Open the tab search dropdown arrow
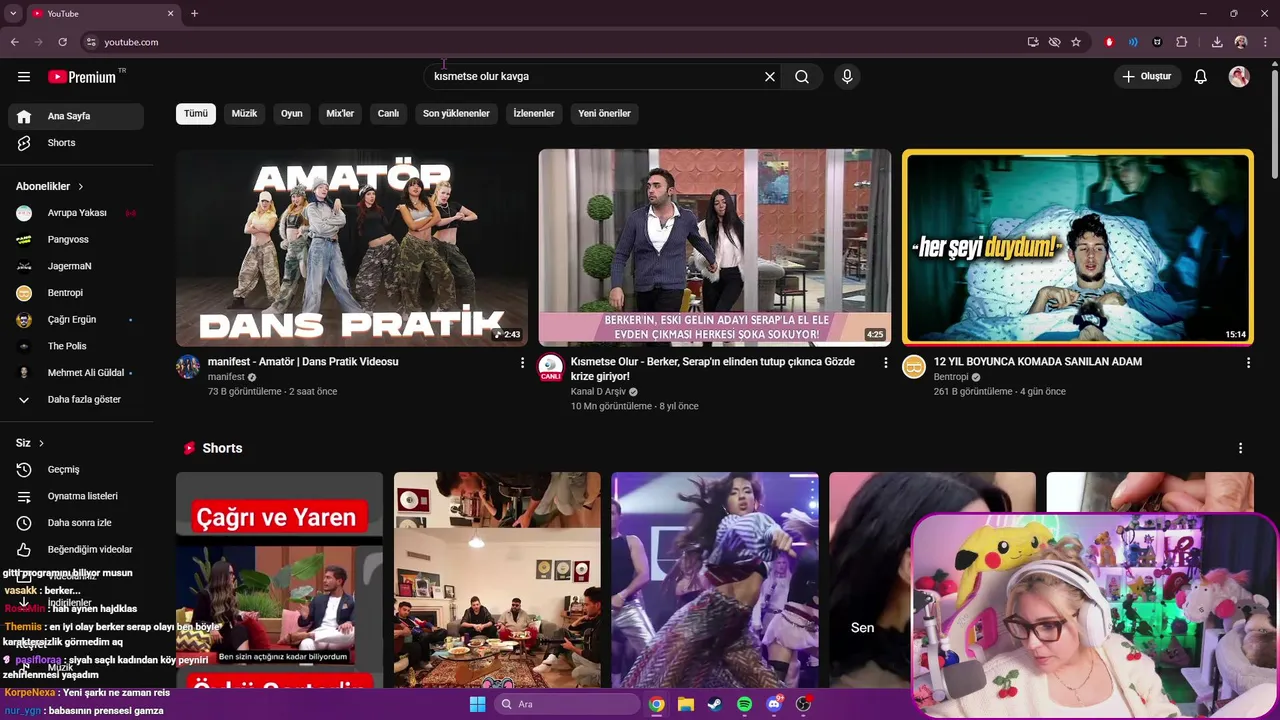Screen dimensions: 1280x720 13,13
